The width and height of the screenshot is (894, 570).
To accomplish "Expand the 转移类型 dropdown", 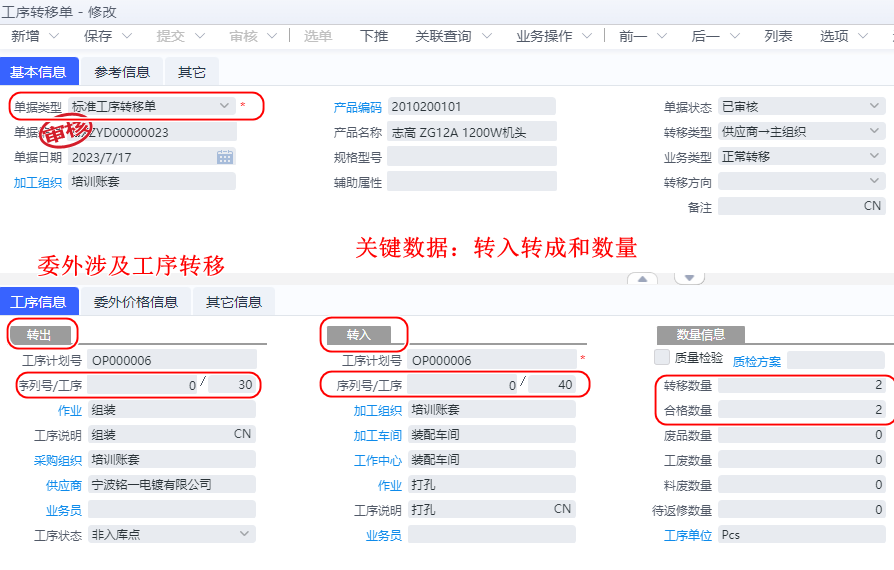I will click(x=875, y=131).
